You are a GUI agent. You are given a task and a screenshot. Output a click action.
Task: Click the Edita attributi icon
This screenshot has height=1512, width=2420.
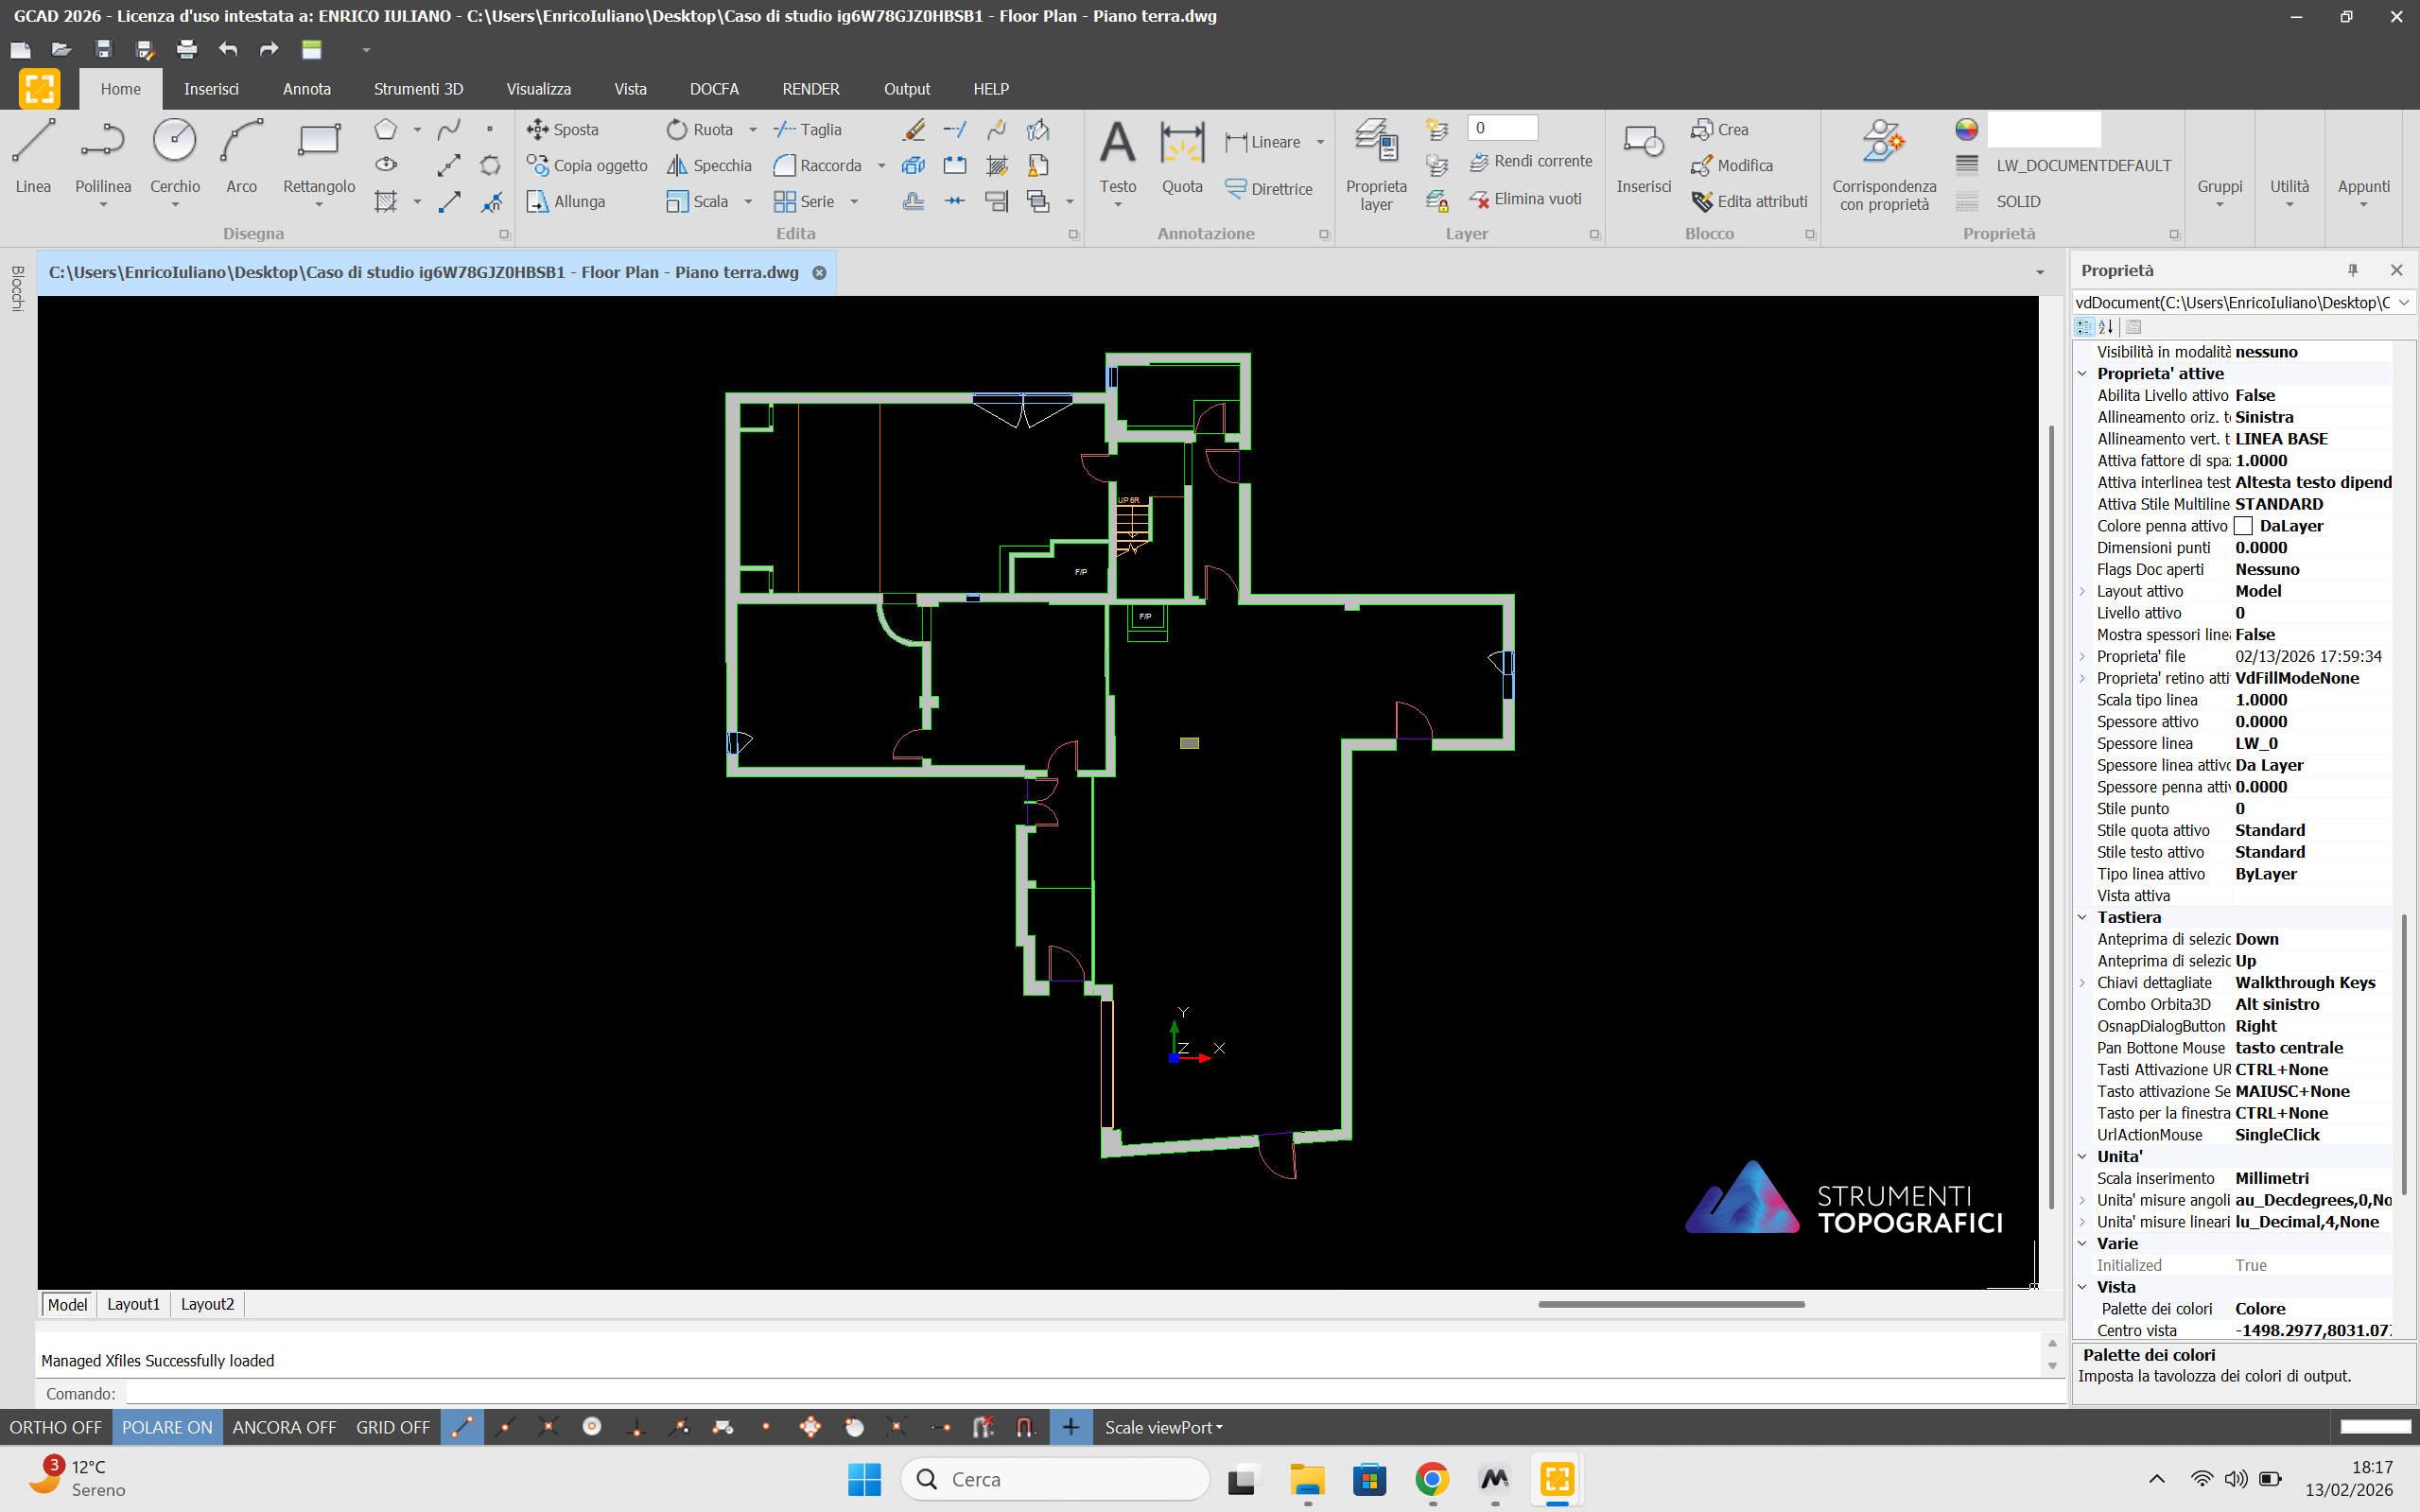pyautogui.click(x=1702, y=201)
